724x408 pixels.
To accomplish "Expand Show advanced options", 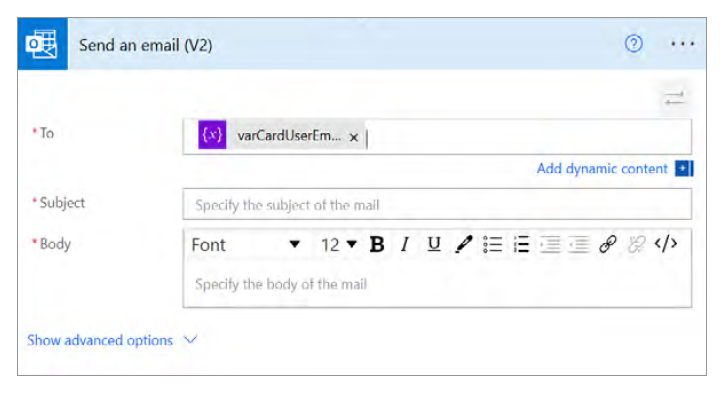I will click(x=112, y=340).
